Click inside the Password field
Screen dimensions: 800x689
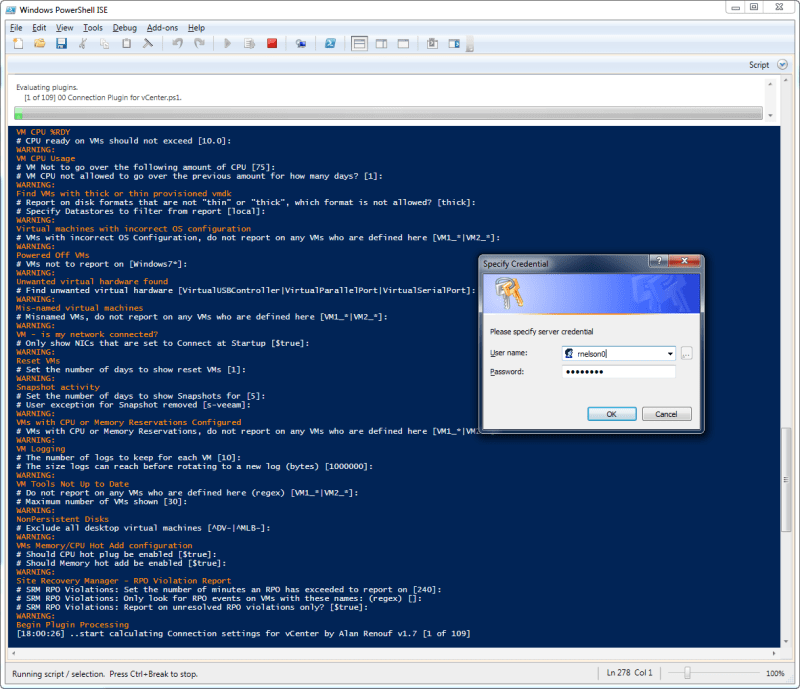[x=618, y=371]
